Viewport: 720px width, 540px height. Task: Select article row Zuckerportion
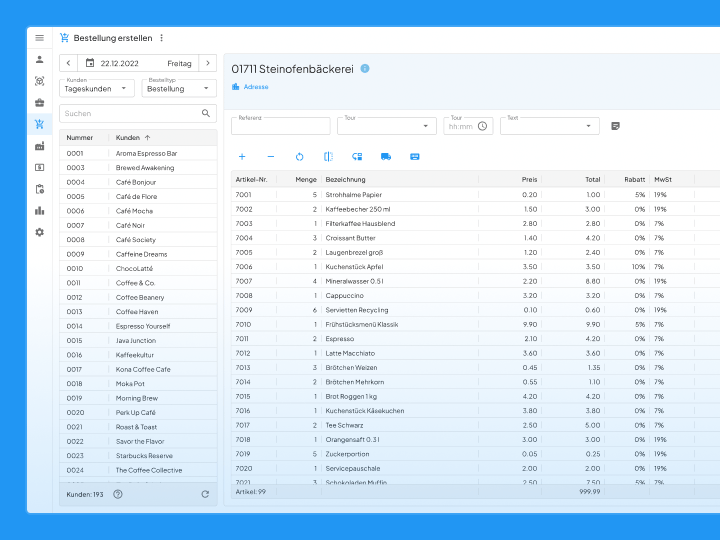pos(475,454)
